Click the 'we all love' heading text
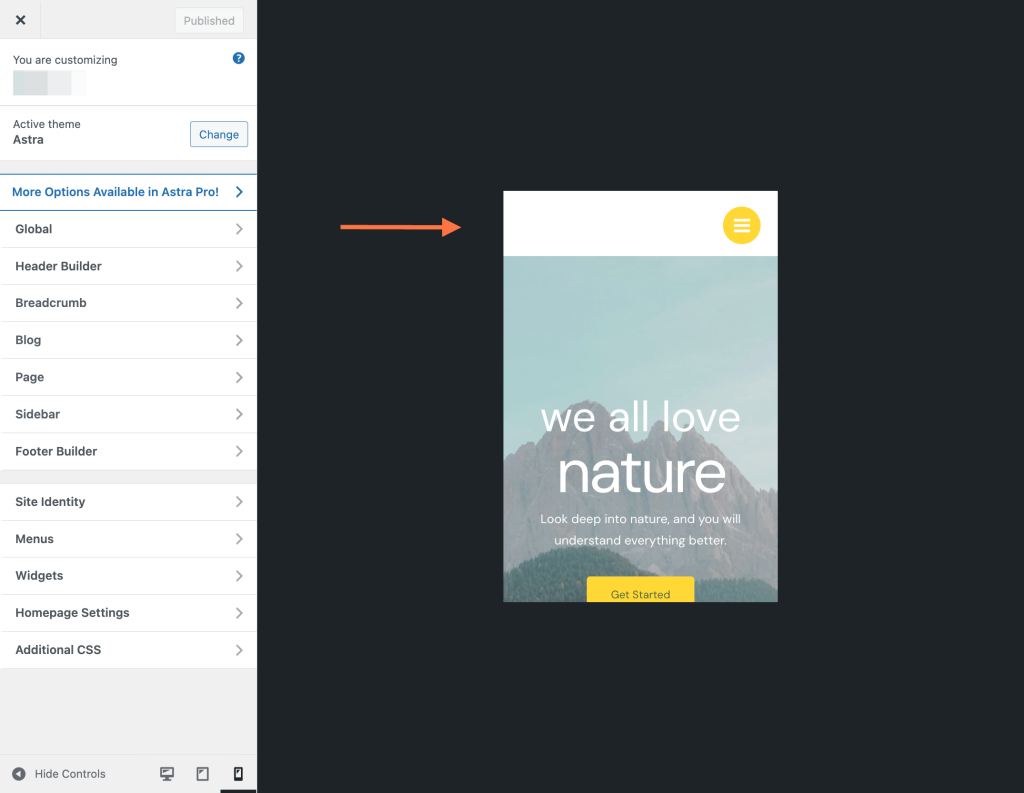The height and width of the screenshot is (793, 1024). pyautogui.click(x=640, y=417)
